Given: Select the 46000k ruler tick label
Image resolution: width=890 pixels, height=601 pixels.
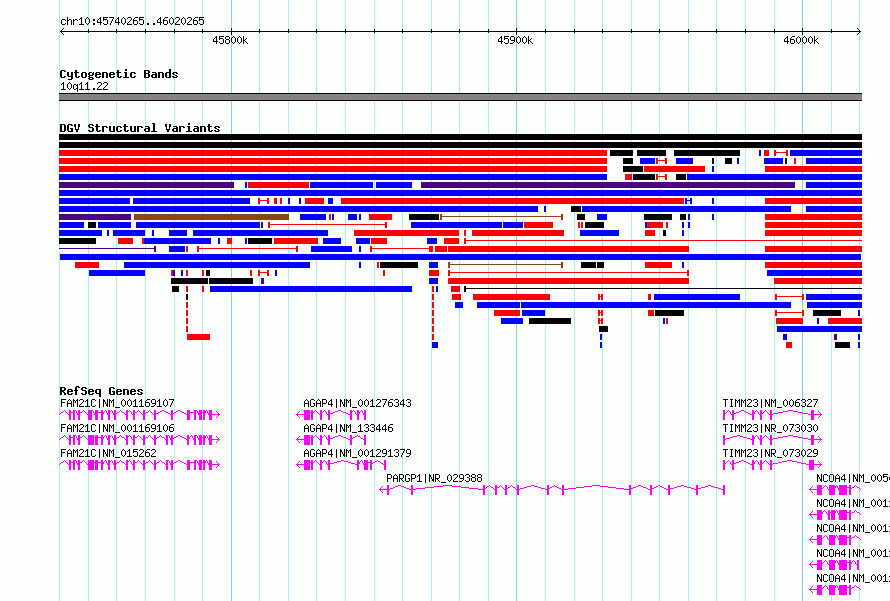Looking at the screenshot, I should (801, 40).
